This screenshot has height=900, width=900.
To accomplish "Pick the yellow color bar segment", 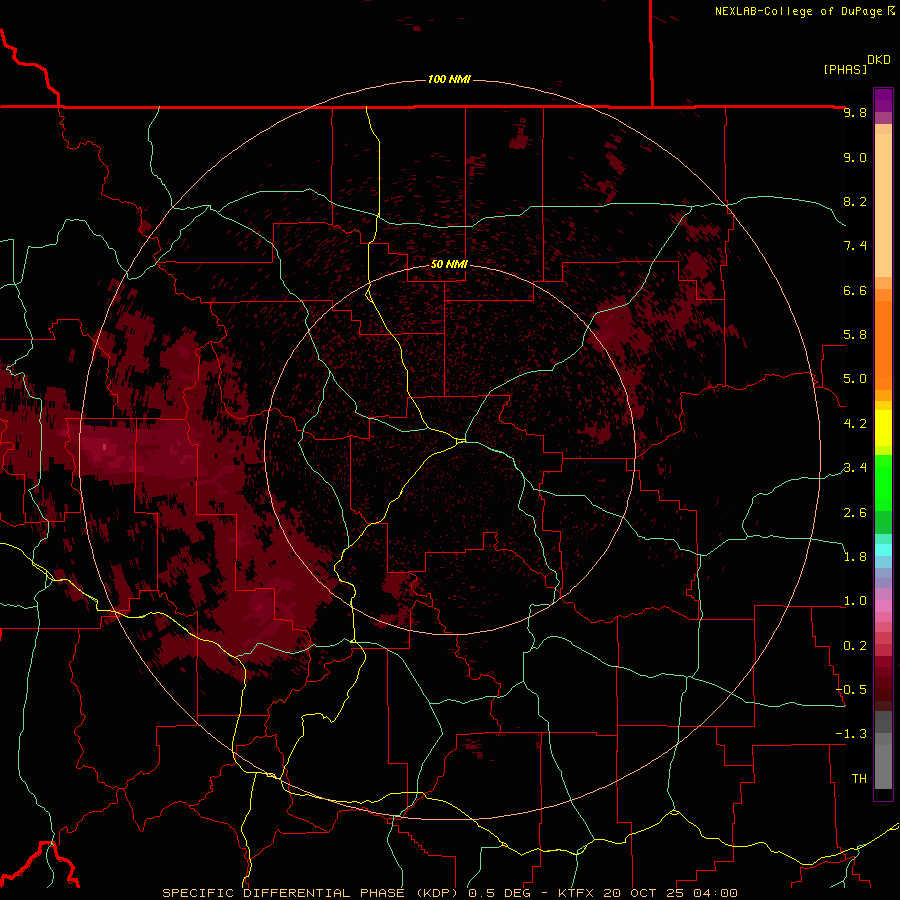I will (x=883, y=428).
